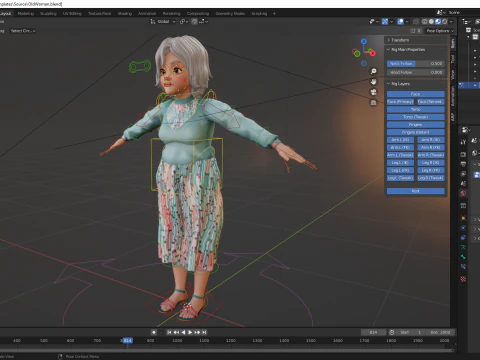Click red X axis on navigation gizmo
Image resolution: width=480 pixels, height=360 pixels.
(372, 53)
